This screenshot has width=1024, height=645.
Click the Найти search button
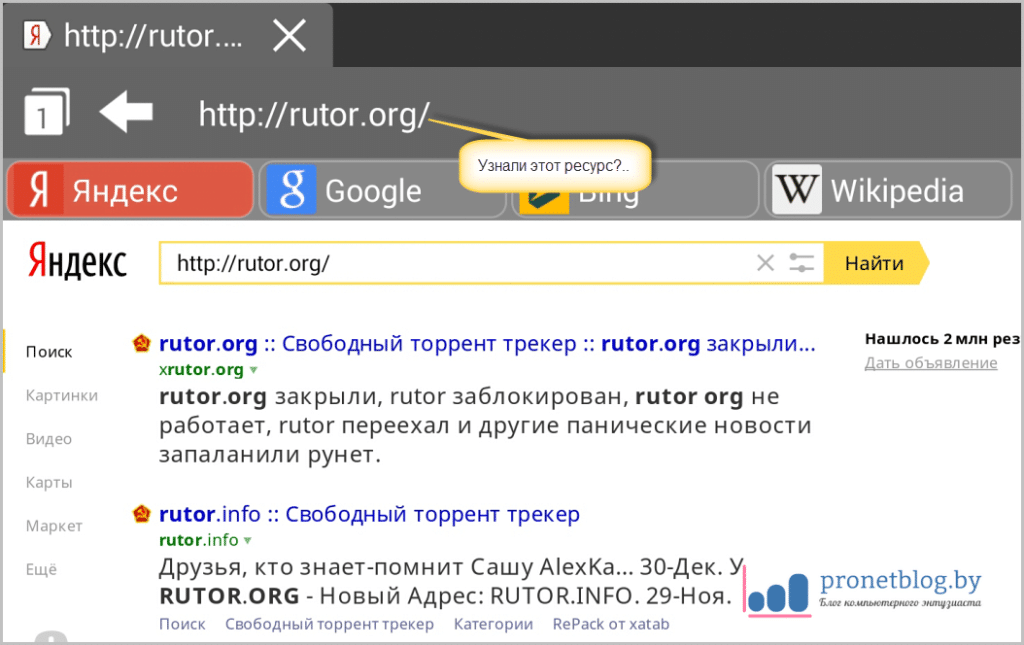(x=875, y=263)
